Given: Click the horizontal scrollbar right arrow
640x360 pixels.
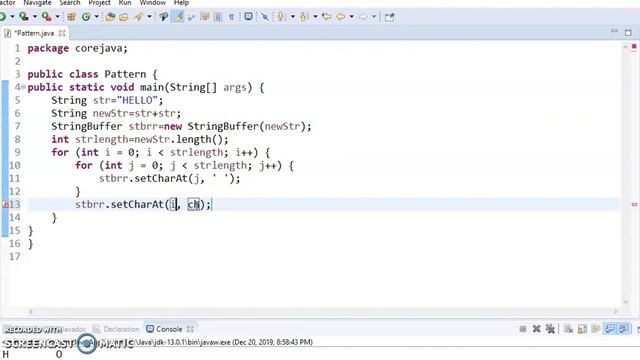Looking at the screenshot, I should tap(616, 311).
